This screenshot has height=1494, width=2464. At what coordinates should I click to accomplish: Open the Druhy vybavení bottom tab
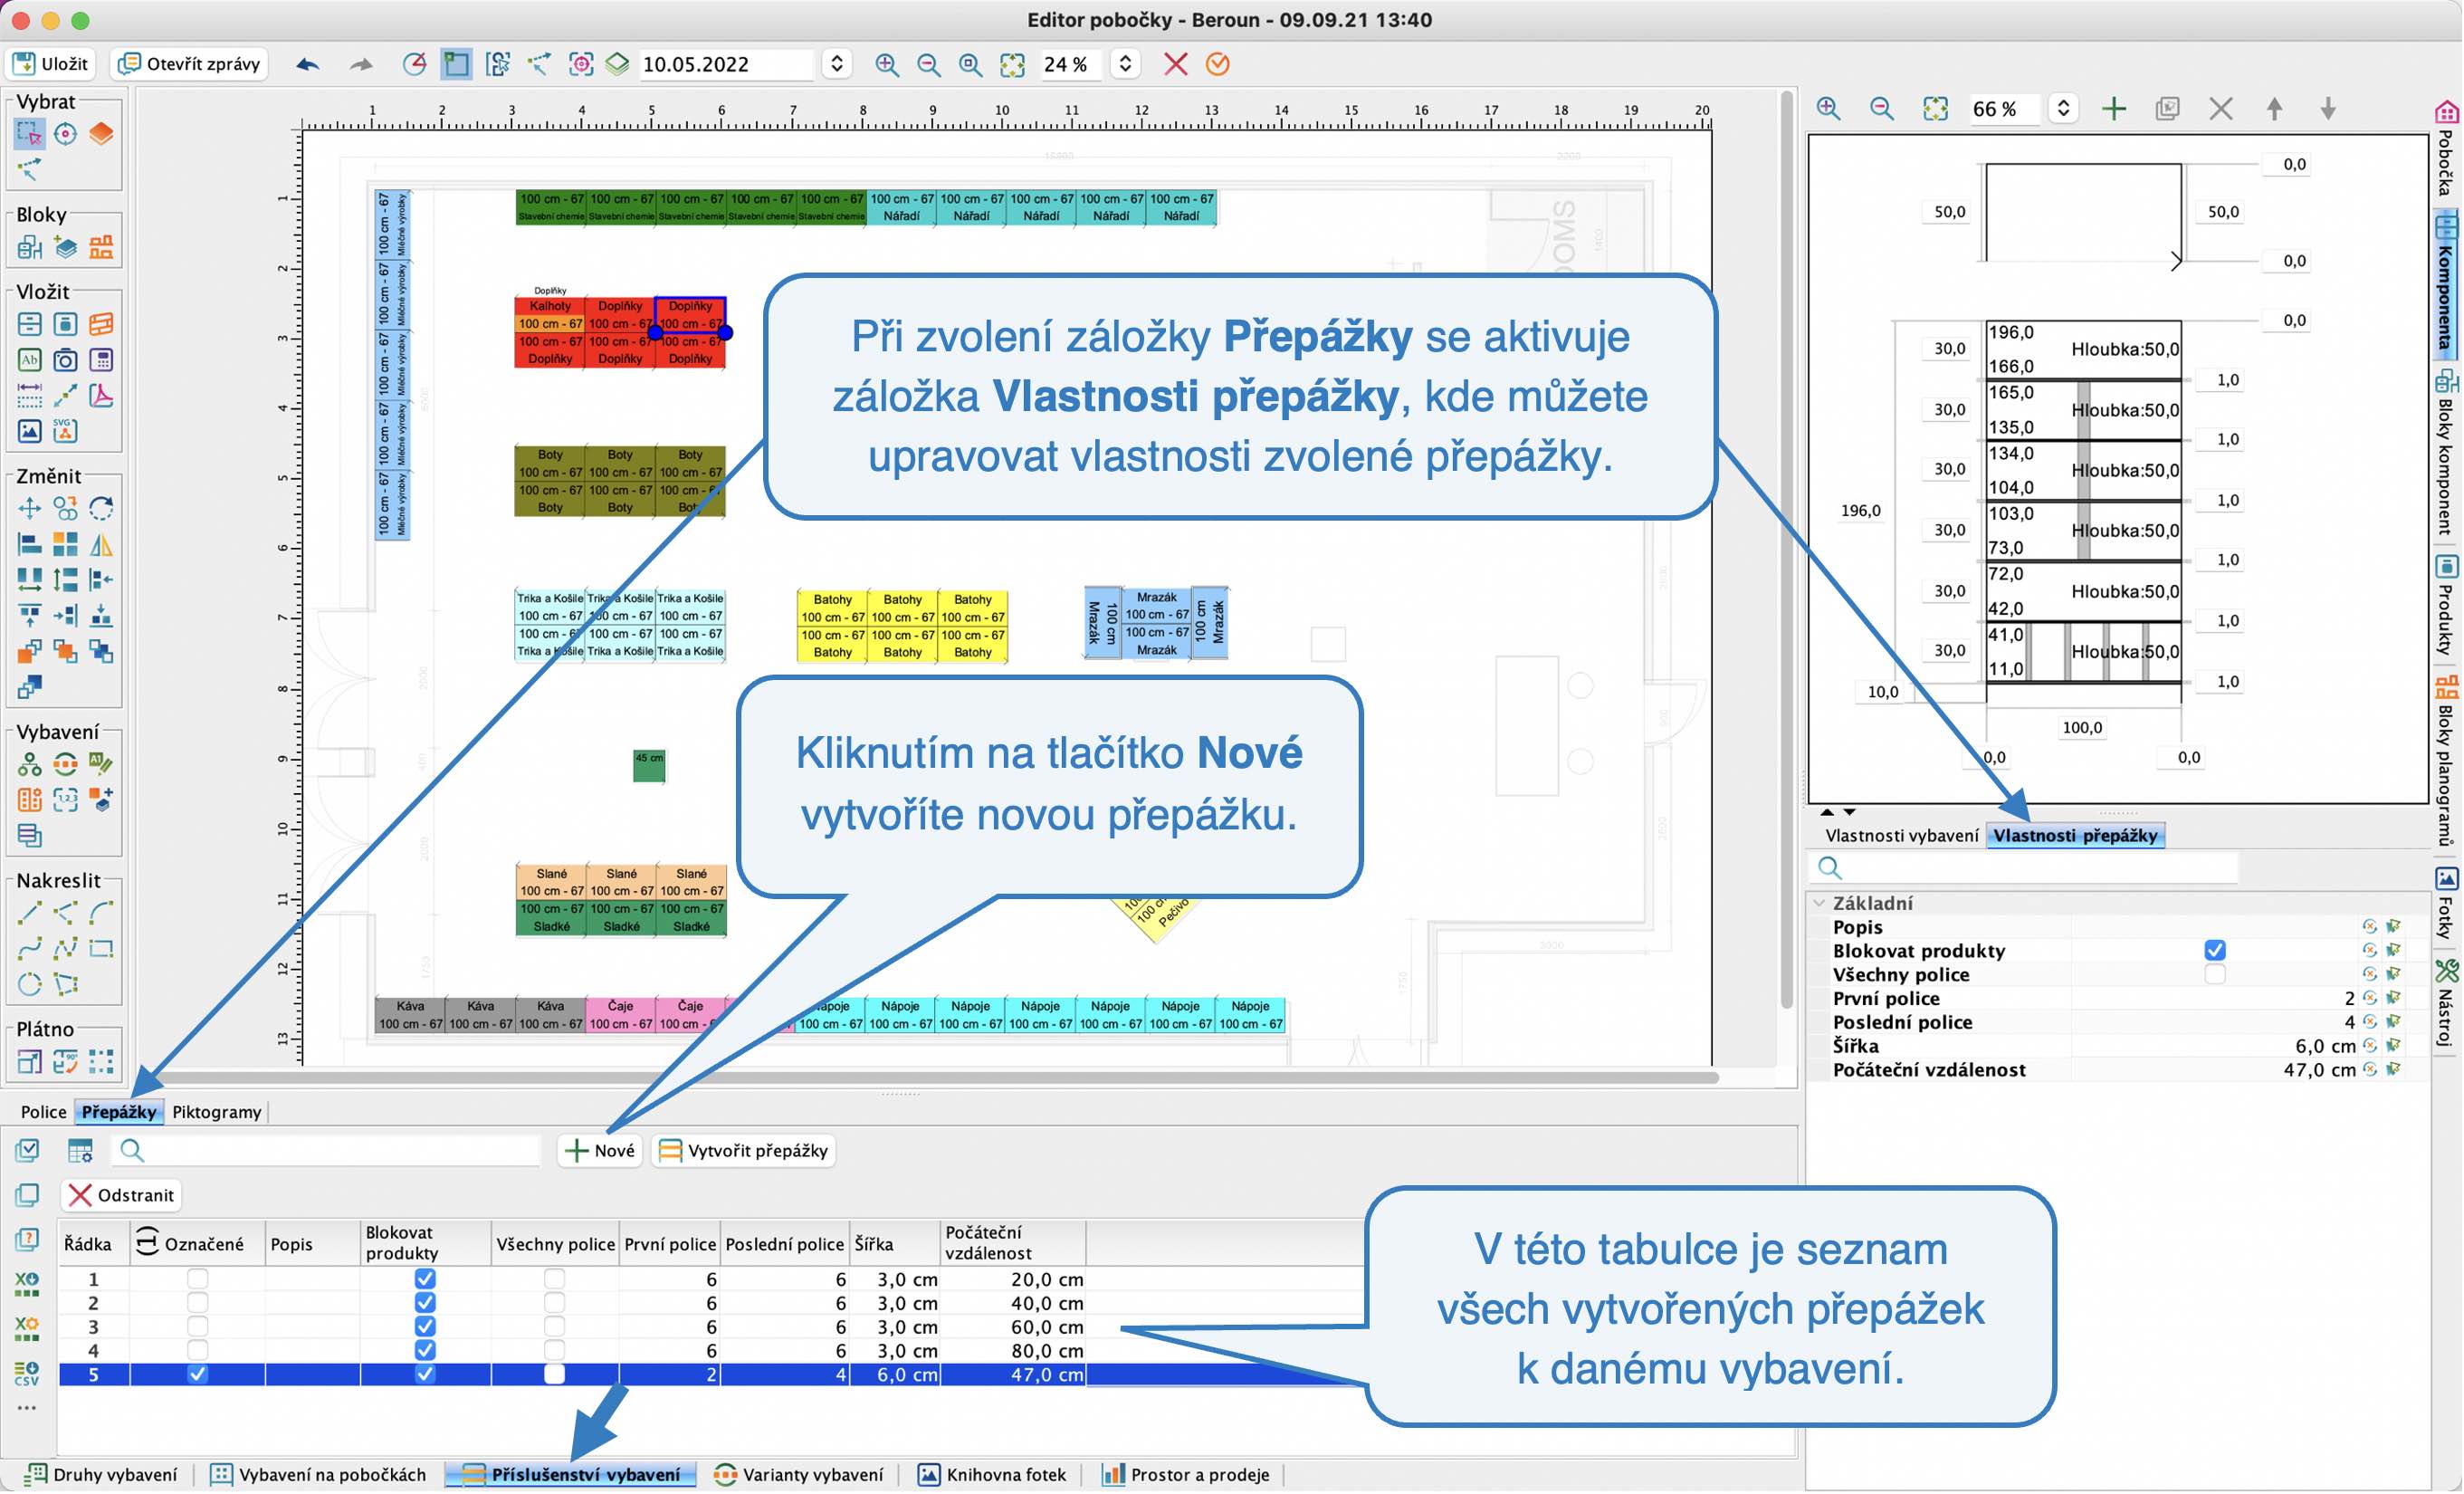click(x=101, y=1475)
